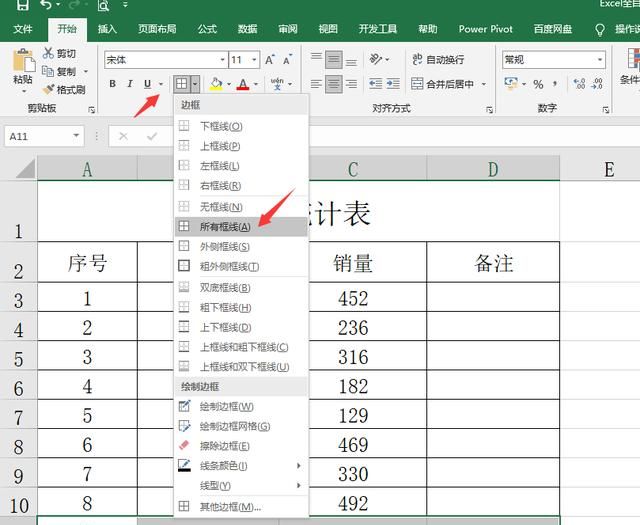Click the bottom align icon
Screen dimensions: 640x525
click(351, 60)
